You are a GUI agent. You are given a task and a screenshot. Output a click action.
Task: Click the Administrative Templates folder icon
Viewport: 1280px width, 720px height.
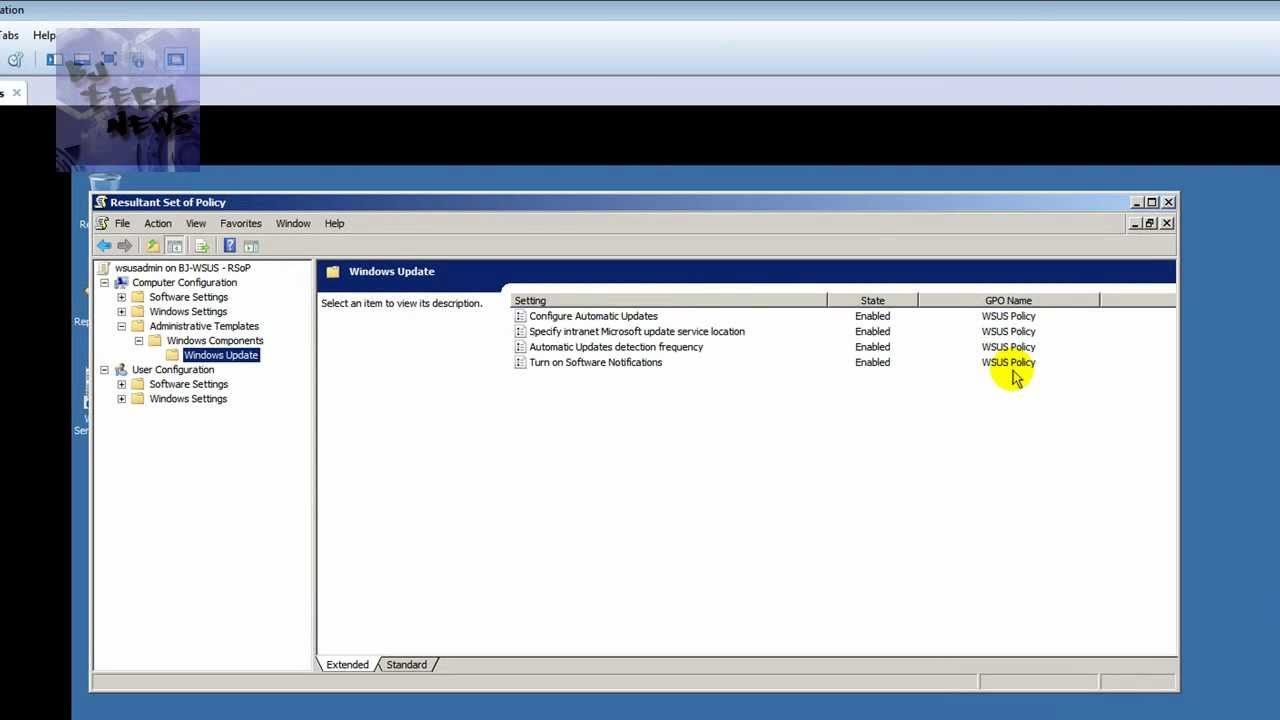(138, 326)
